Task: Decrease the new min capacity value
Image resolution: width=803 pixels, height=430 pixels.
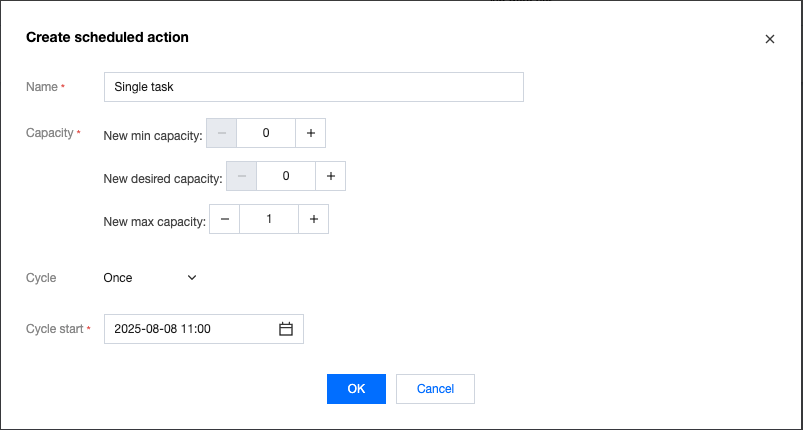Action: (221, 133)
